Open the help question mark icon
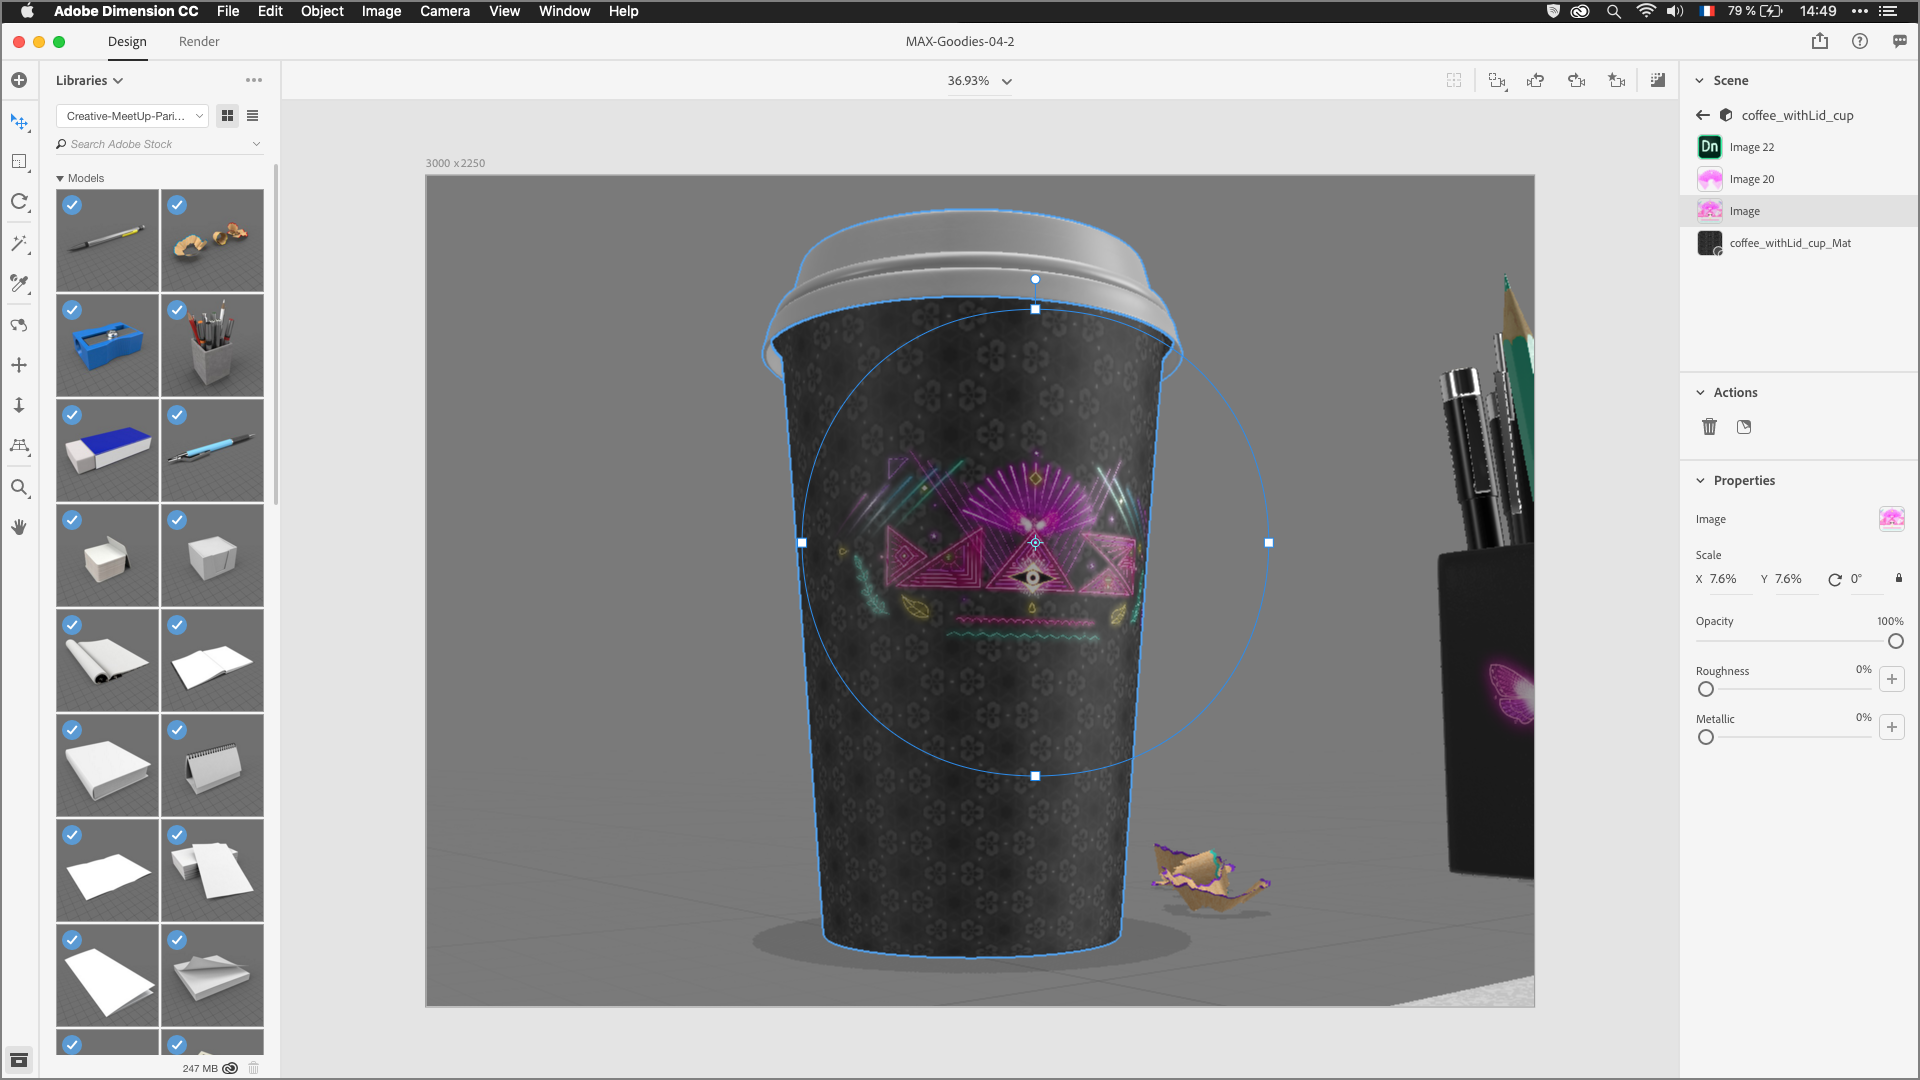The width and height of the screenshot is (1920, 1080). tap(1860, 41)
